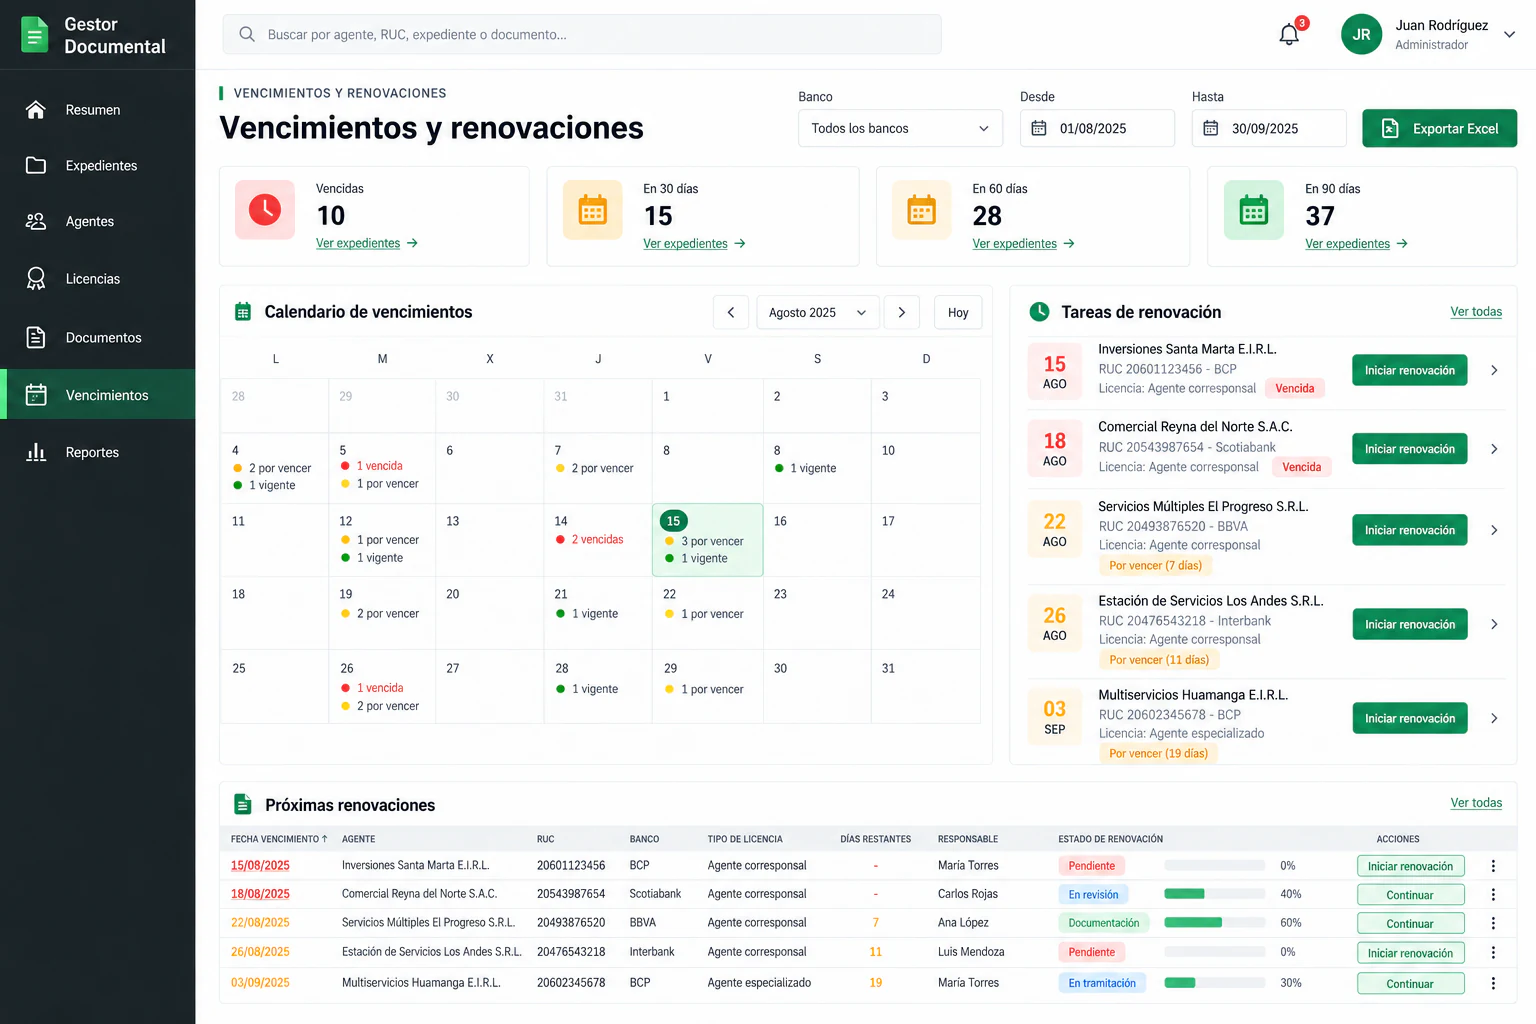Click Continuar for Servicios Múltiples El Progreso row
This screenshot has height=1024, width=1536.
(x=1410, y=924)
